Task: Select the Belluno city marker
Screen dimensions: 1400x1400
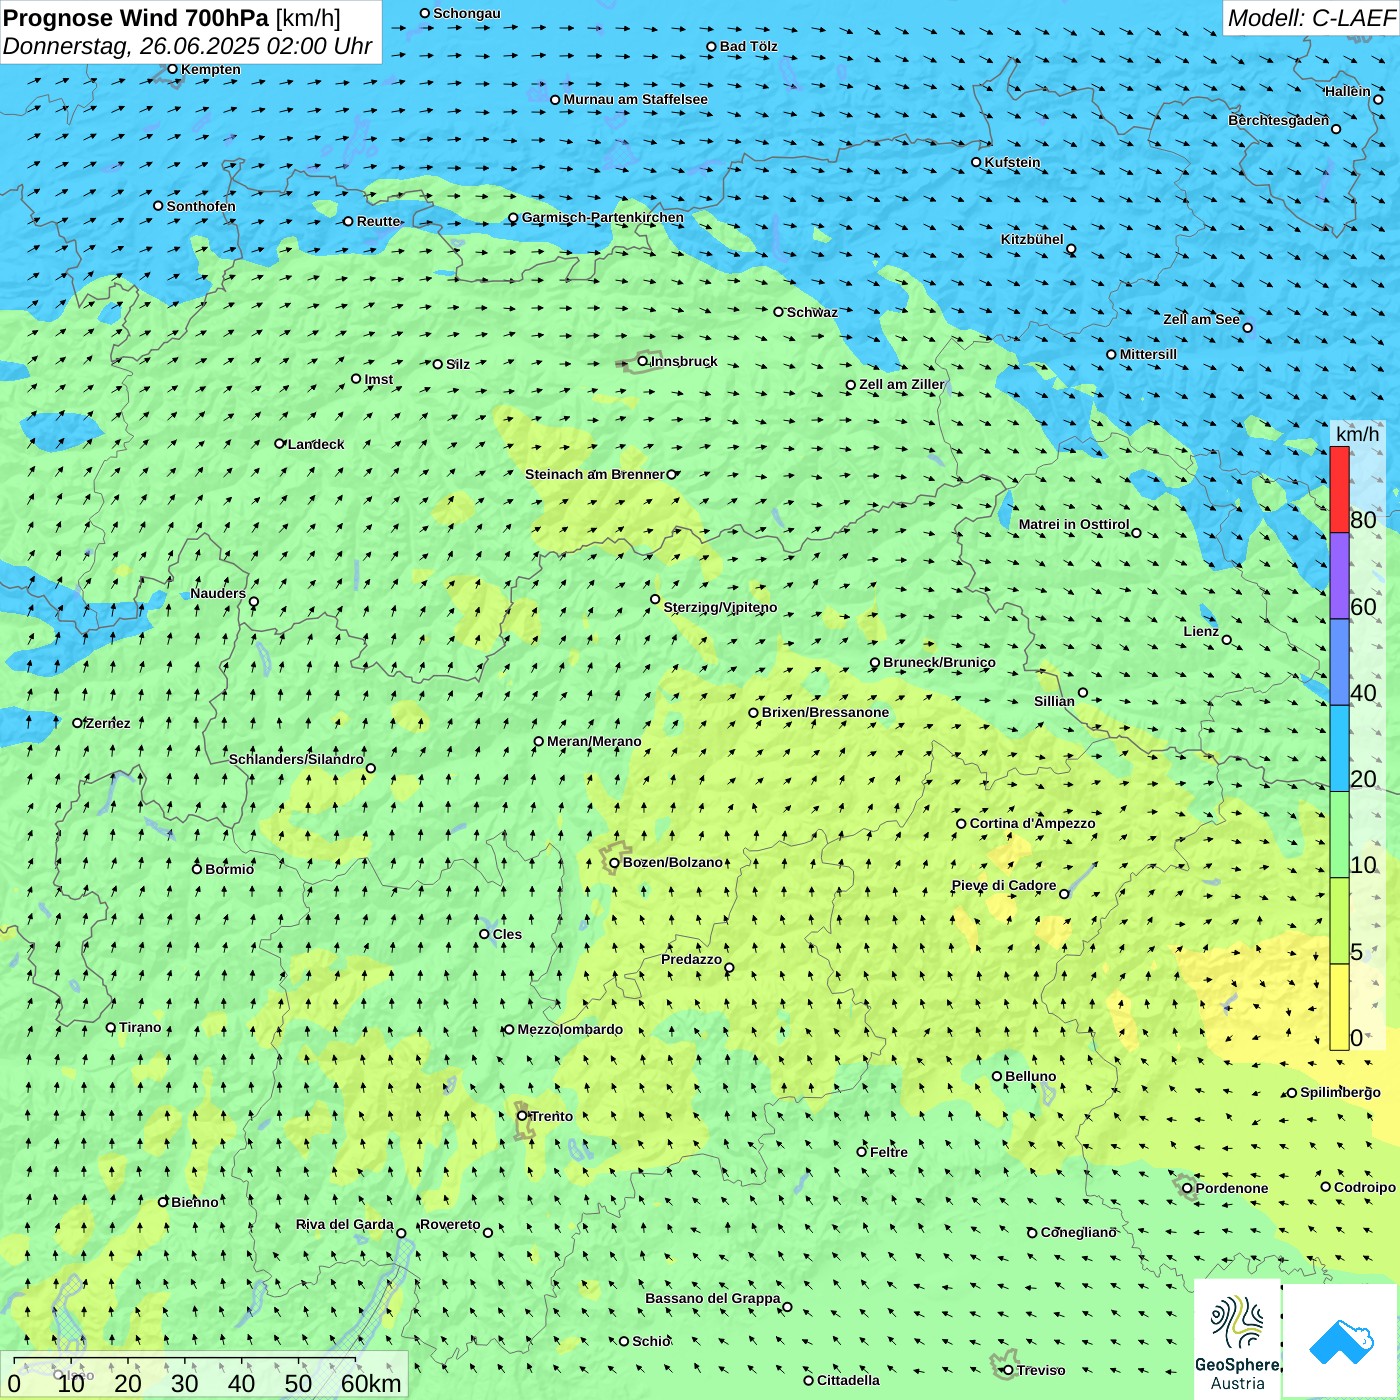Action: [x=997, y=1077]
